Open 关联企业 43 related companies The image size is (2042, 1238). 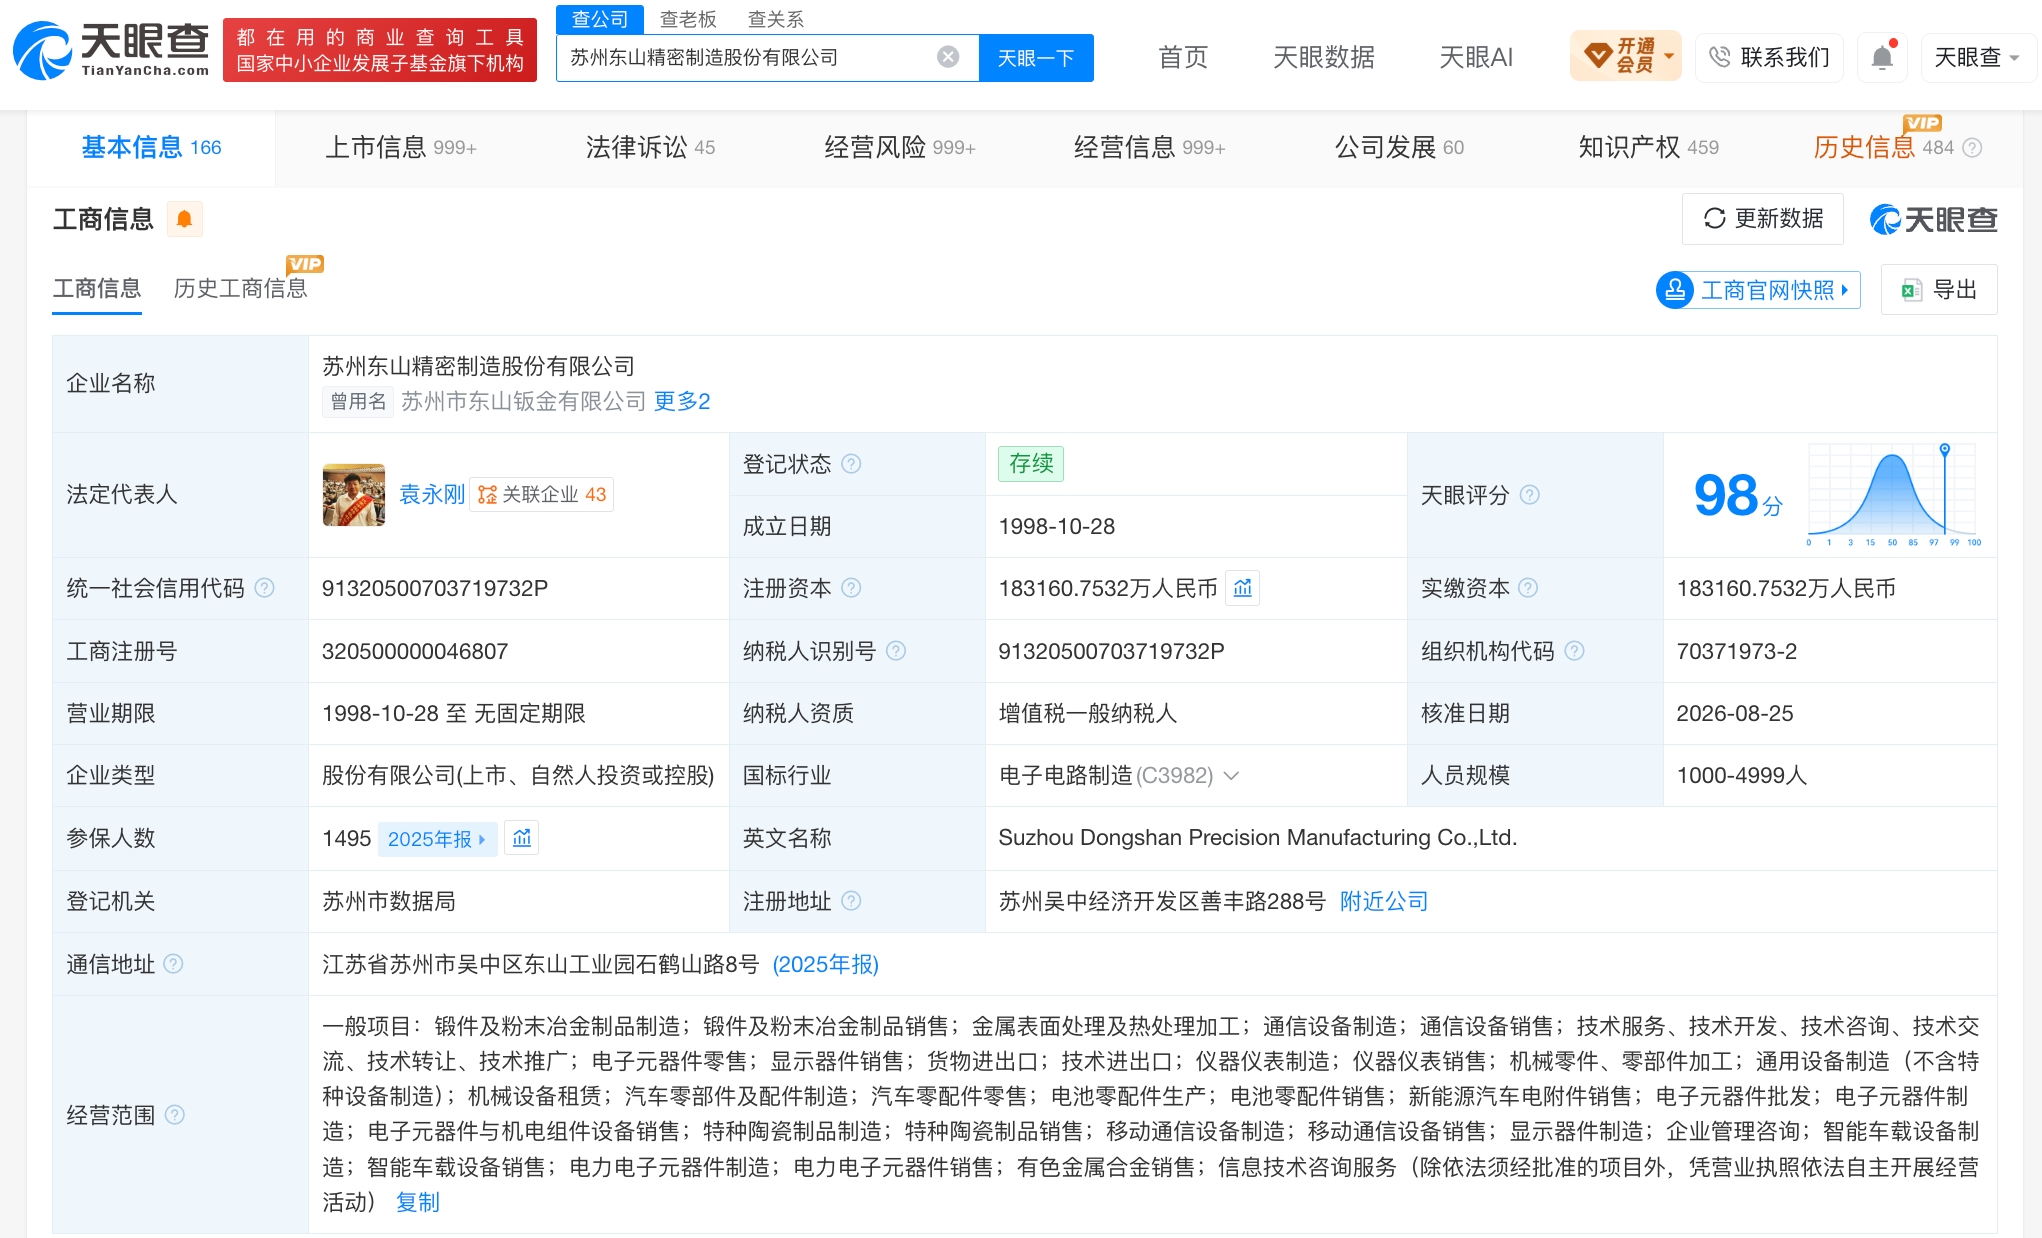(542, 495)
